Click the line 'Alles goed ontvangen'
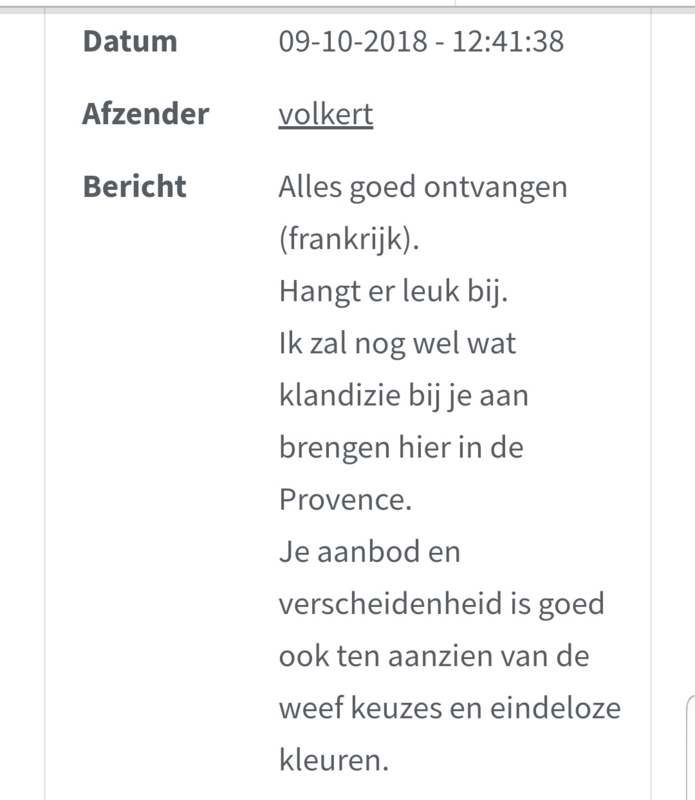 pos(423,187)
